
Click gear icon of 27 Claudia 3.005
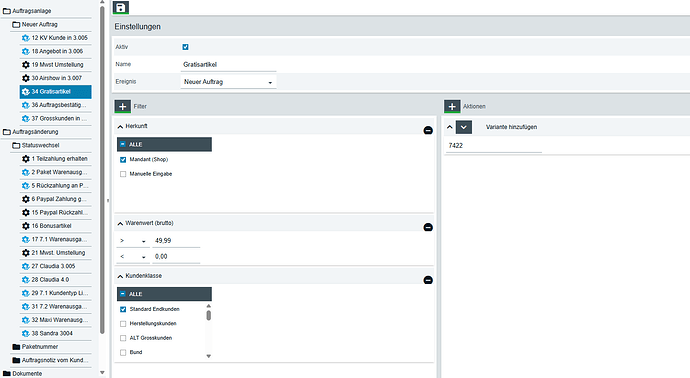pos(26,266)
